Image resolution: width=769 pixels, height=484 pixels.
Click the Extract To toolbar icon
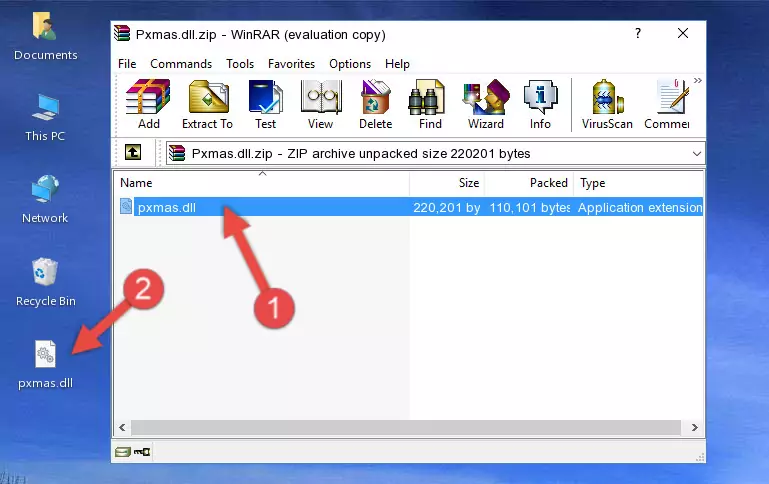point(207,104)
